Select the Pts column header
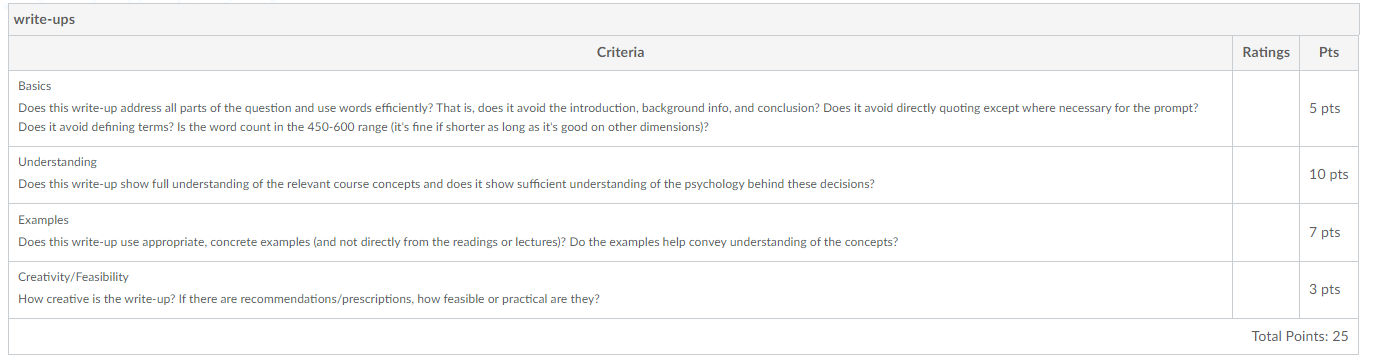This screenshot has width=1377, height=360. point(1329,53)
